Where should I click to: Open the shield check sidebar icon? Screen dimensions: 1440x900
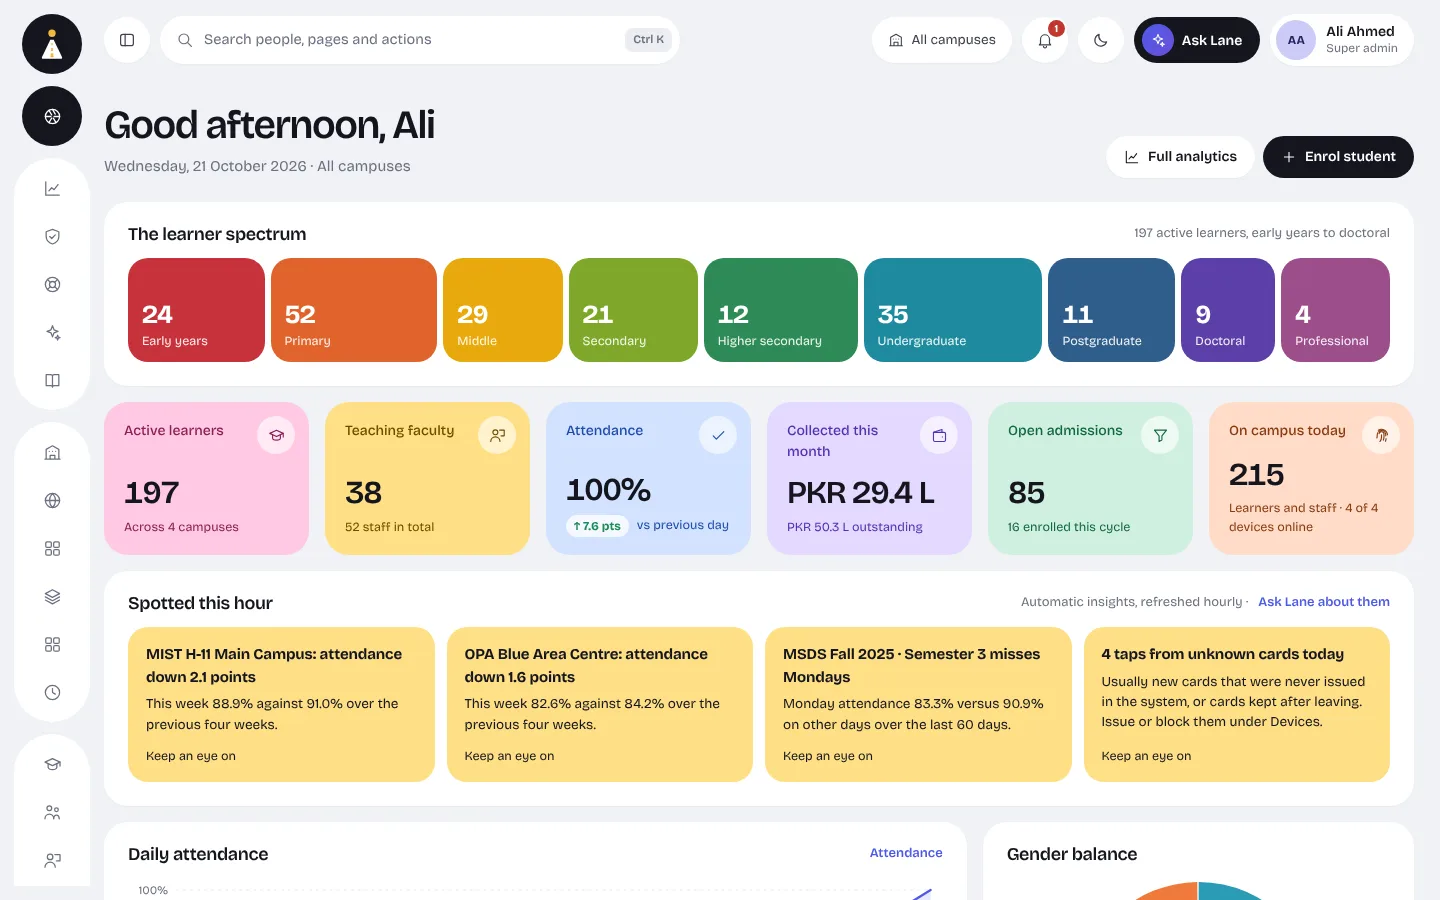click(x=52, y=237)
